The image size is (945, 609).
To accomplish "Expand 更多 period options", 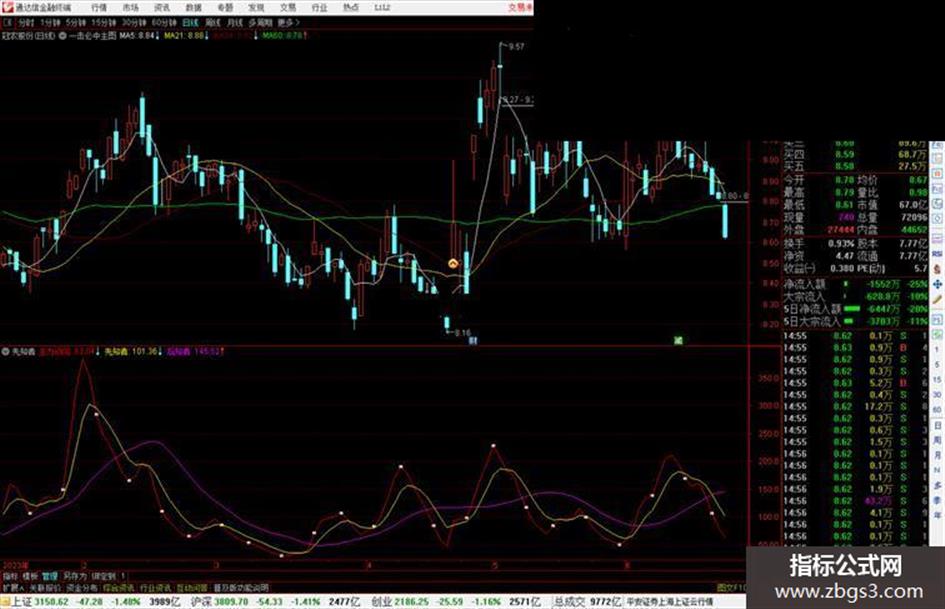I will 288,23.
